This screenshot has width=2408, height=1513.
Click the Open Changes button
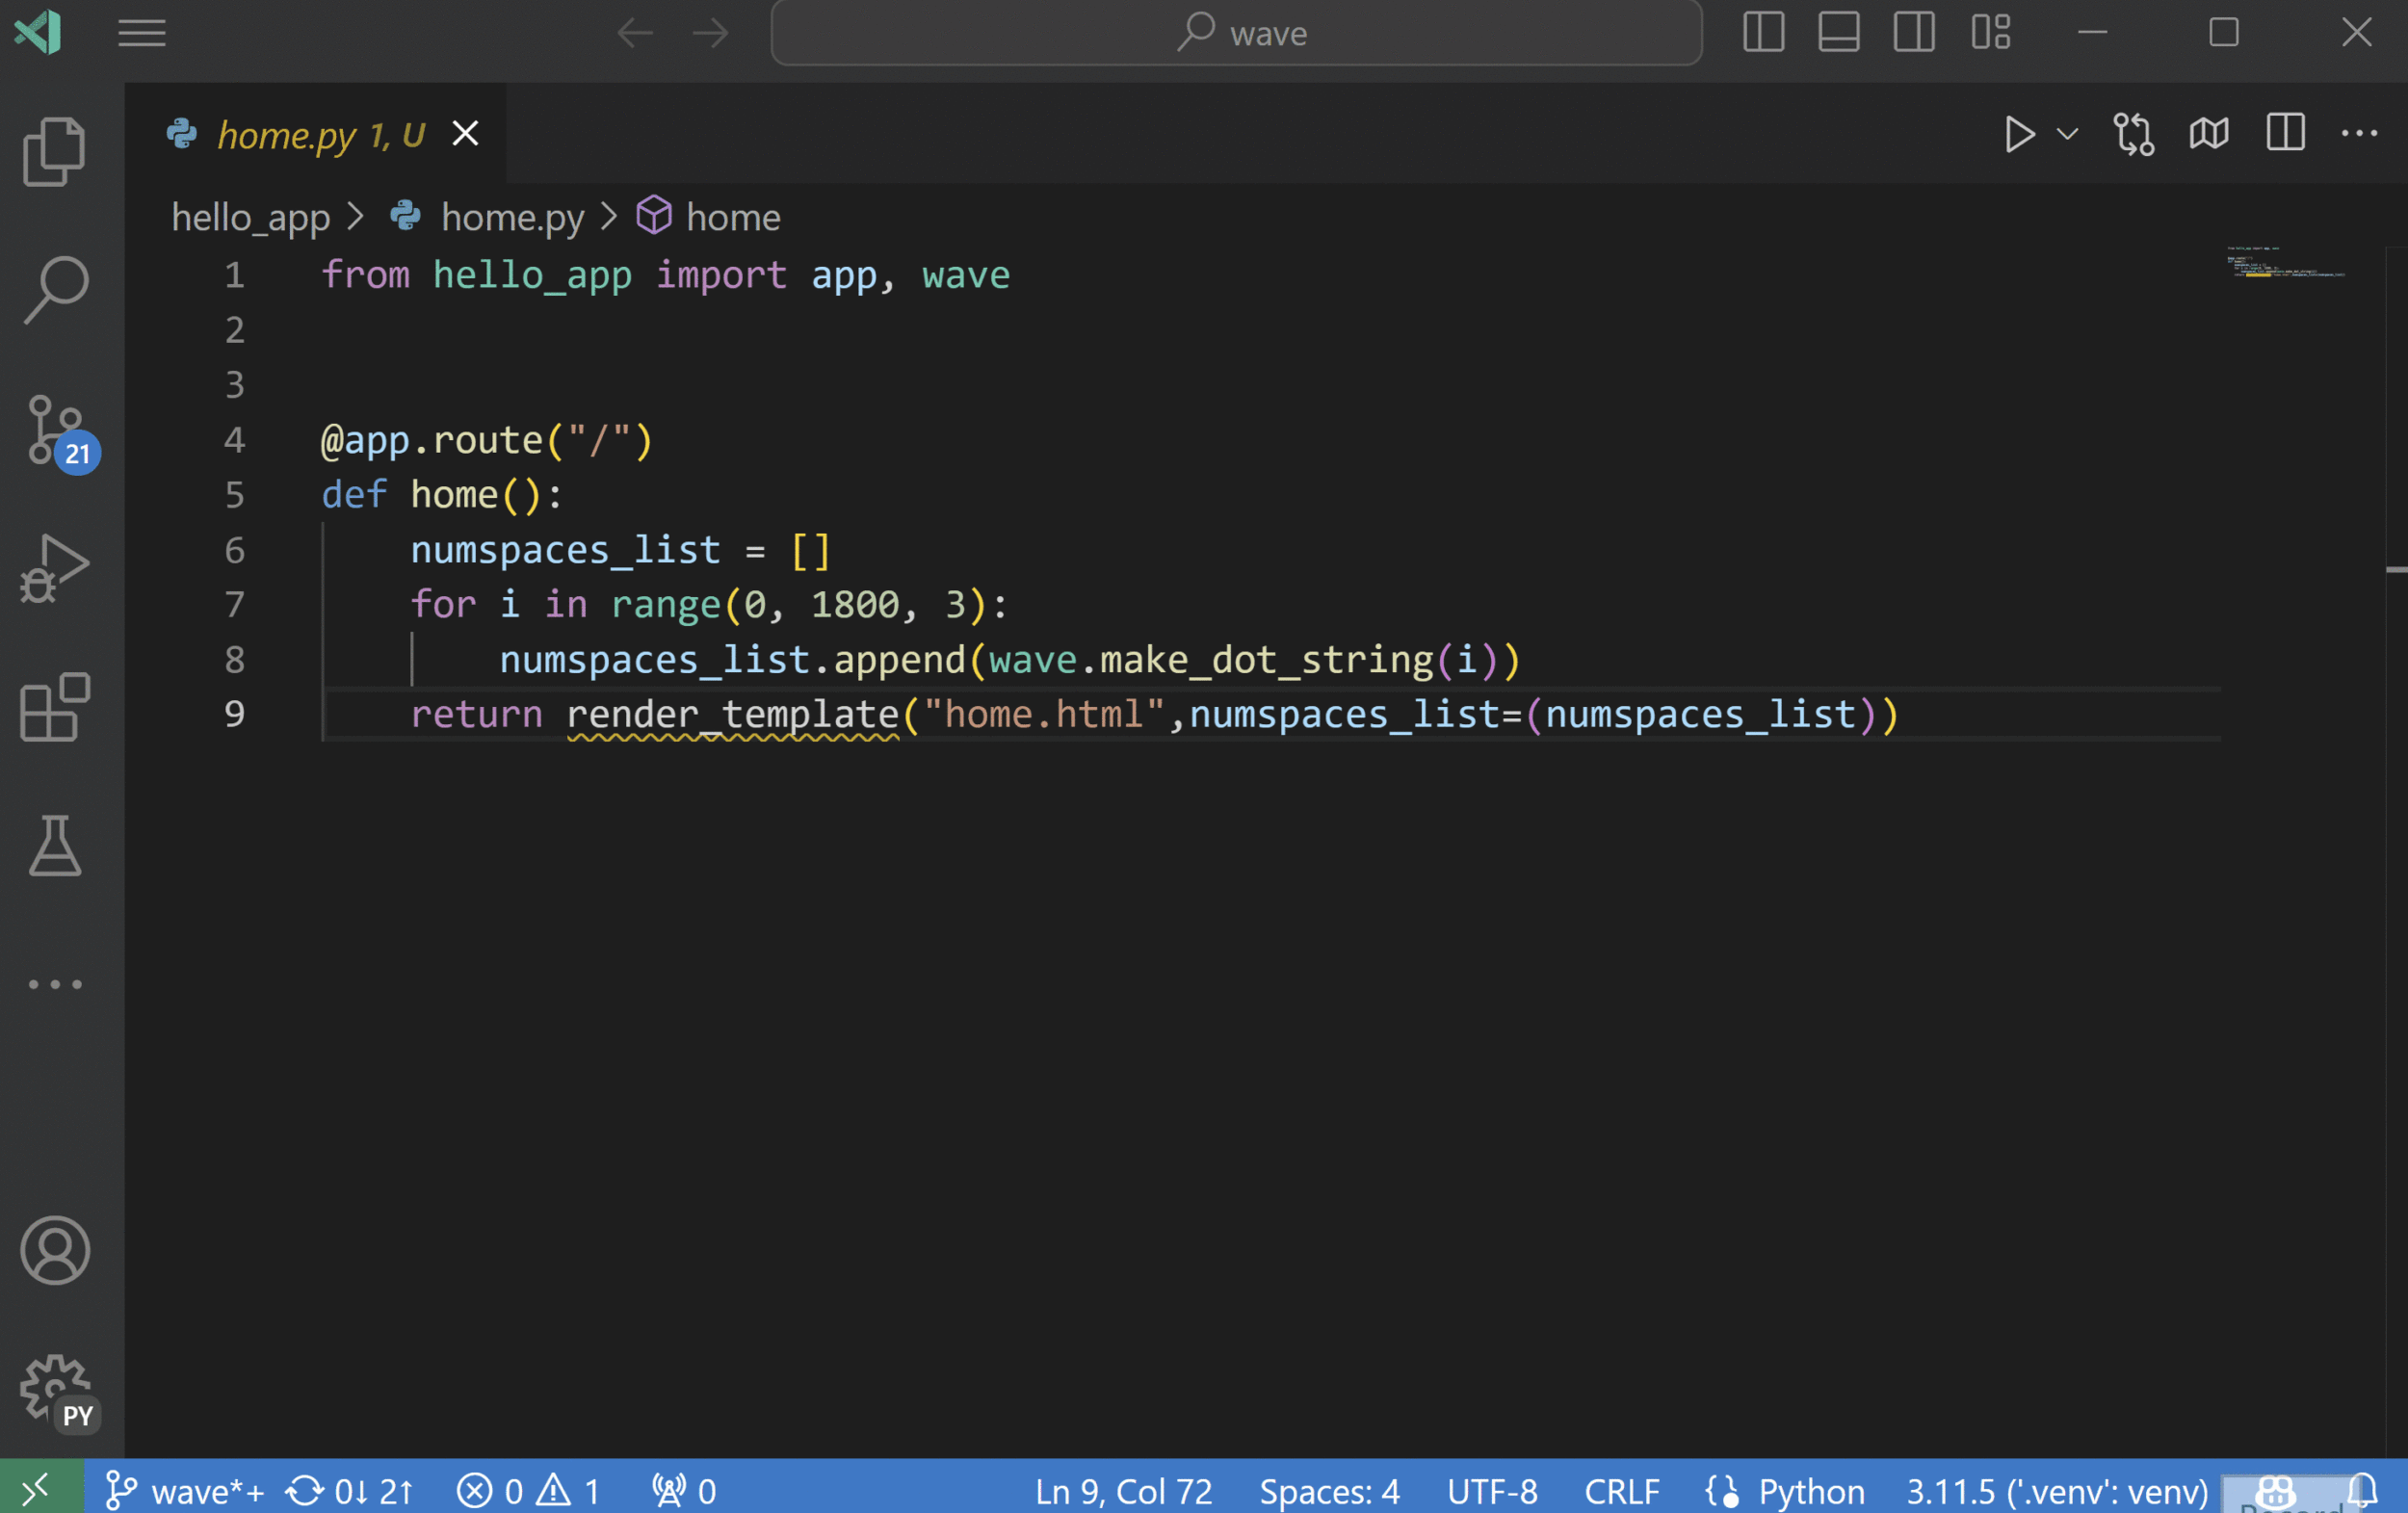click(2133, 133)
